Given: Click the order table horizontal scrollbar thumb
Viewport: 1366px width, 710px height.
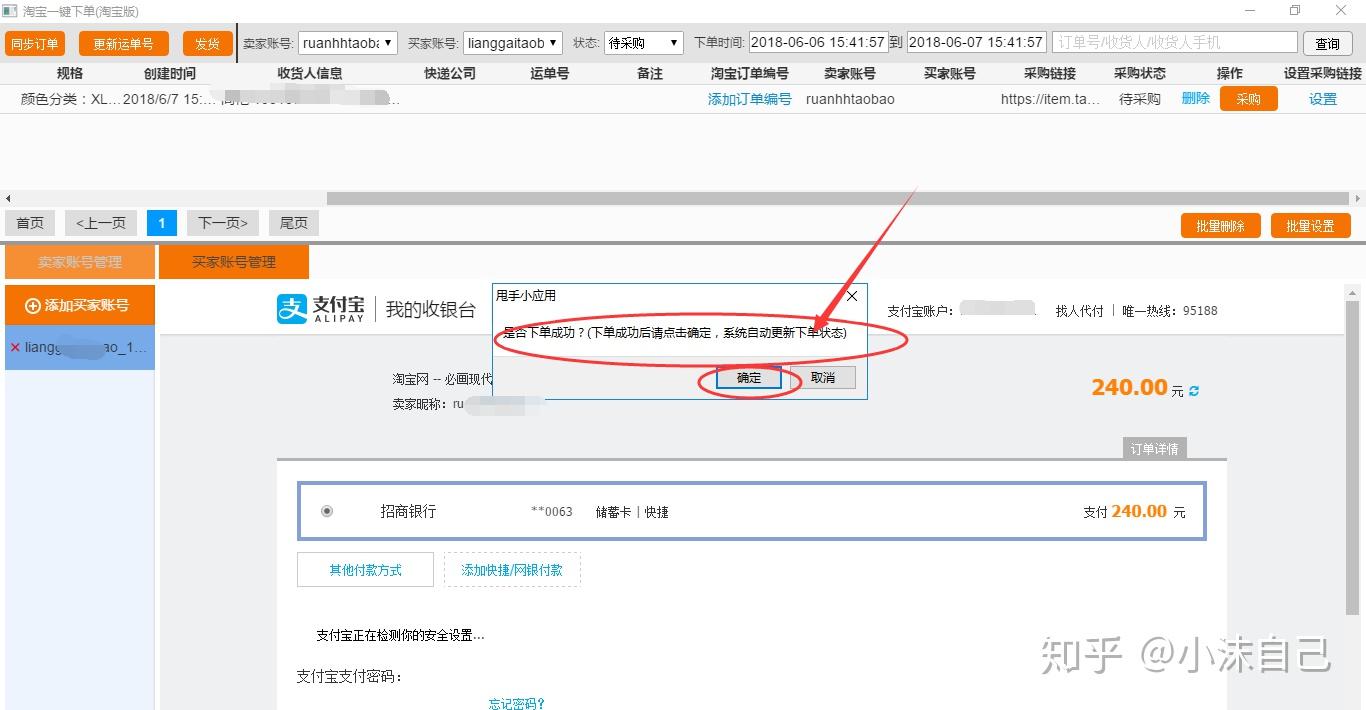Looking at the screenshot, I should click(x=838, y=198).
